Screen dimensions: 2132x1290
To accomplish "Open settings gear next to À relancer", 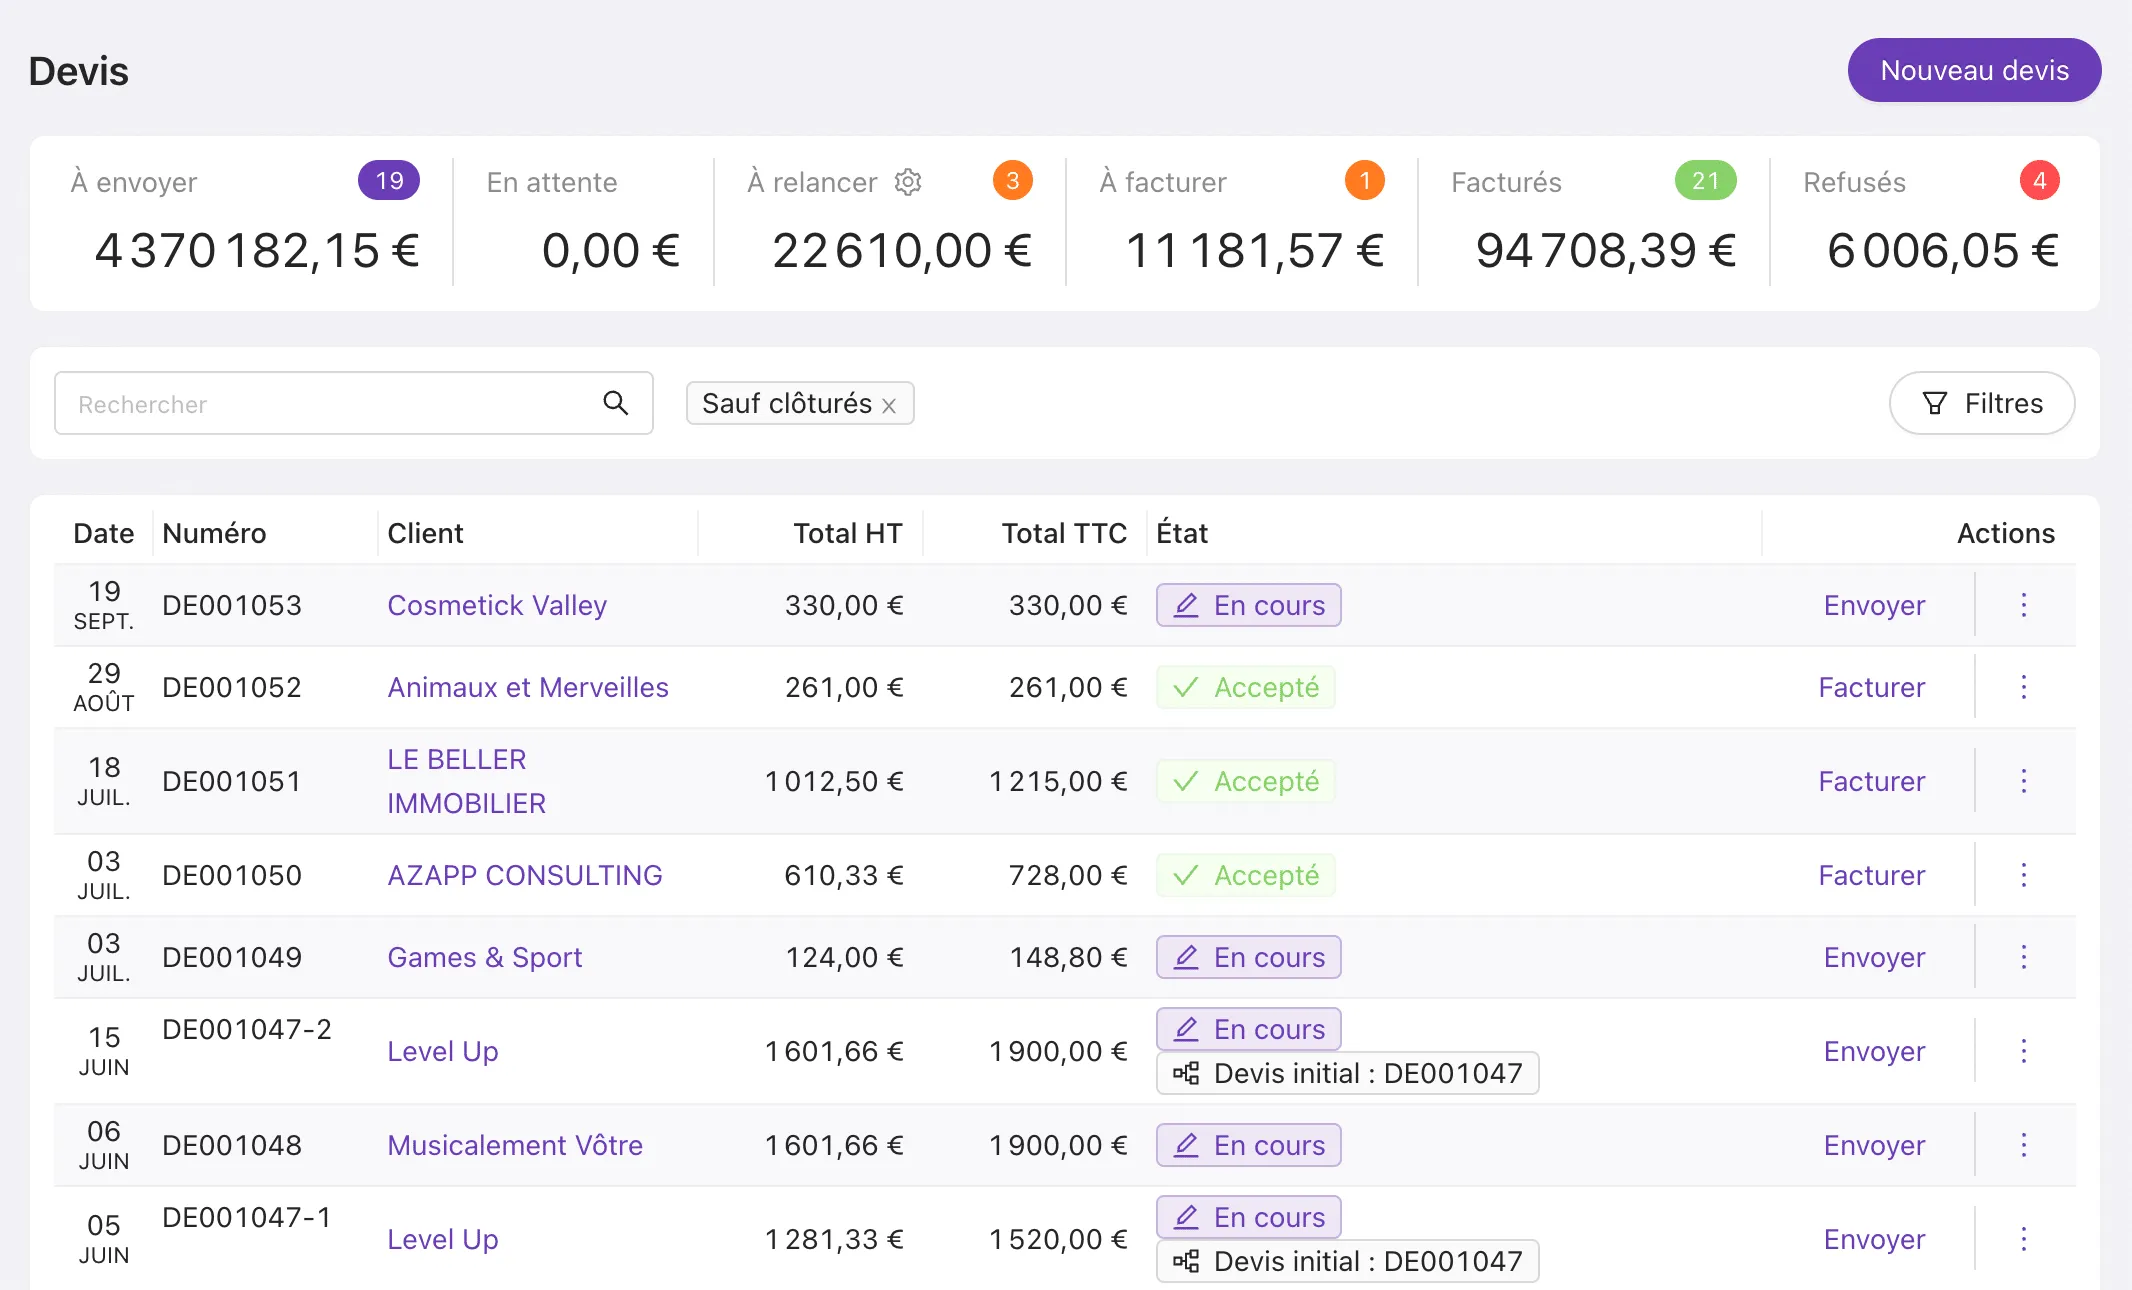I will coord(908,182).
